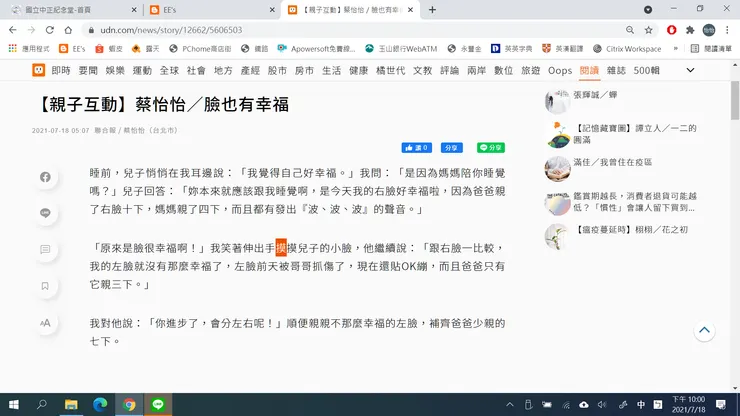Viewport: 740px width, 416px height.
Task: Click the scroll-to-top arrow button
Action: [704, 331]
